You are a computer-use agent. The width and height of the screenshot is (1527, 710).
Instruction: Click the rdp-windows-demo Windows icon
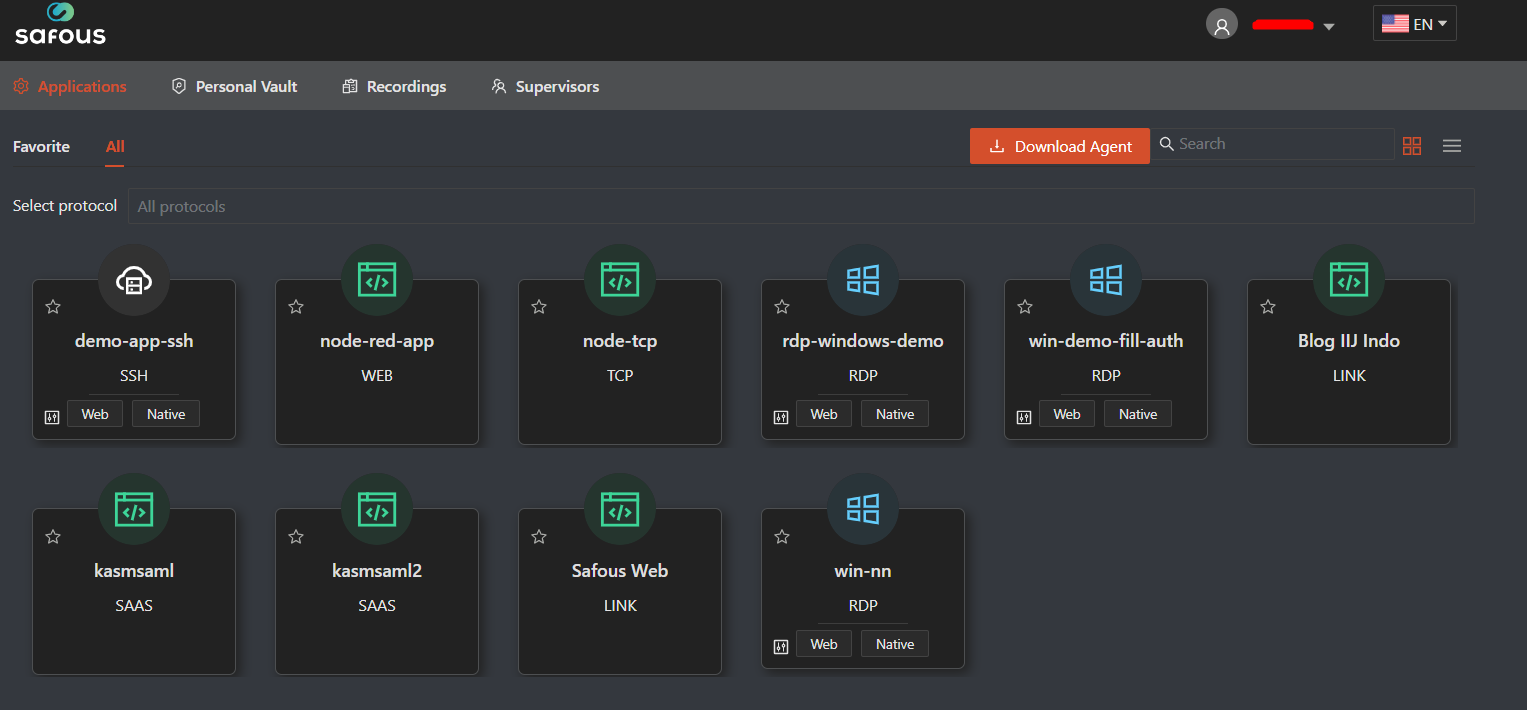point(863,280)
